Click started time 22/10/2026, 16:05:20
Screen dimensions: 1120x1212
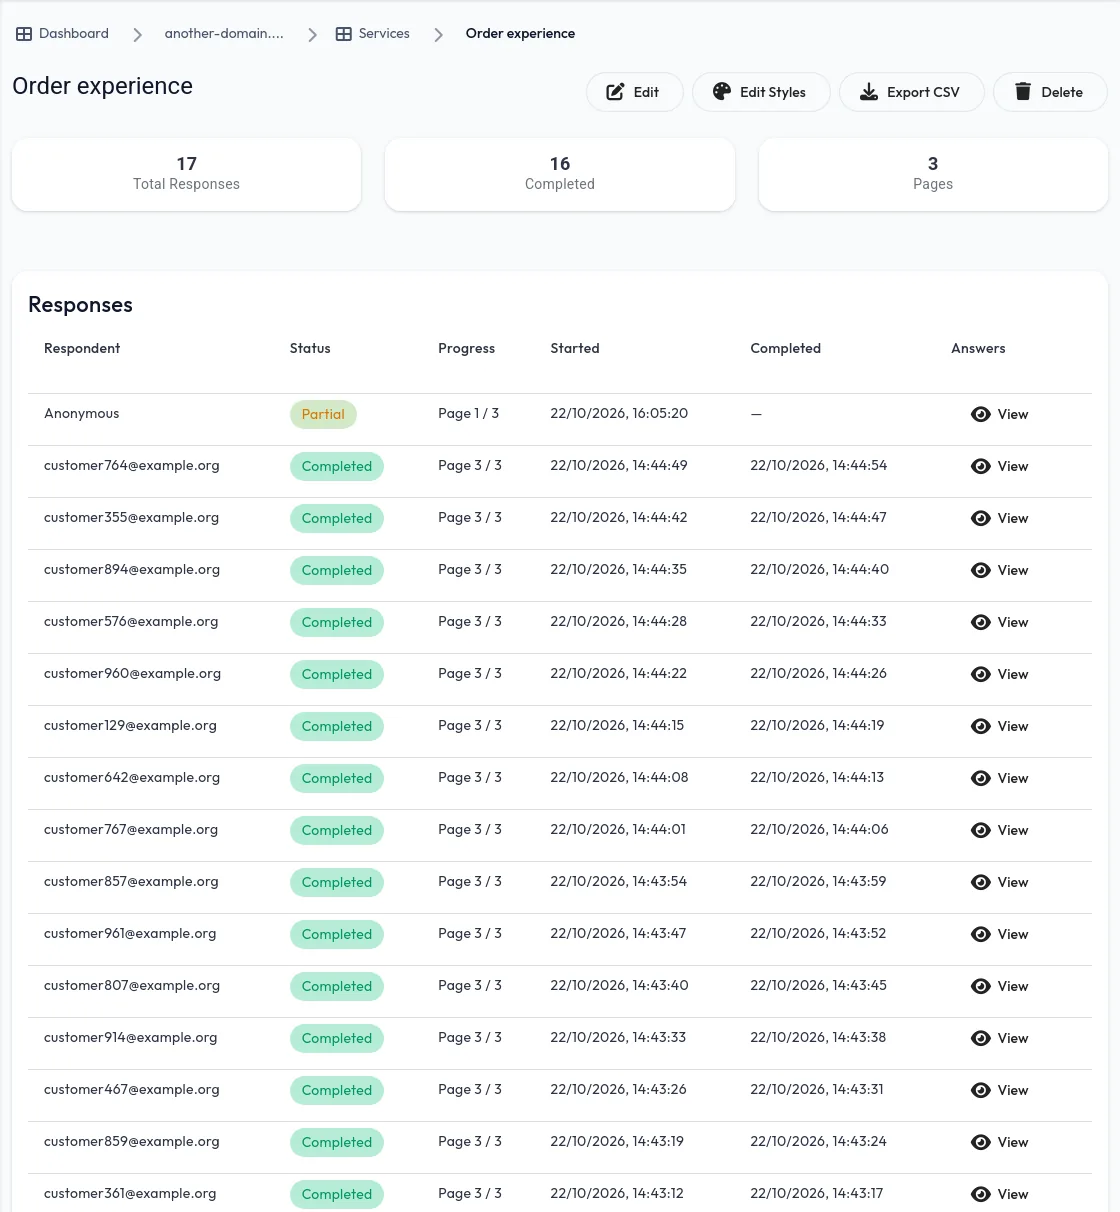(x=619, y=413)
